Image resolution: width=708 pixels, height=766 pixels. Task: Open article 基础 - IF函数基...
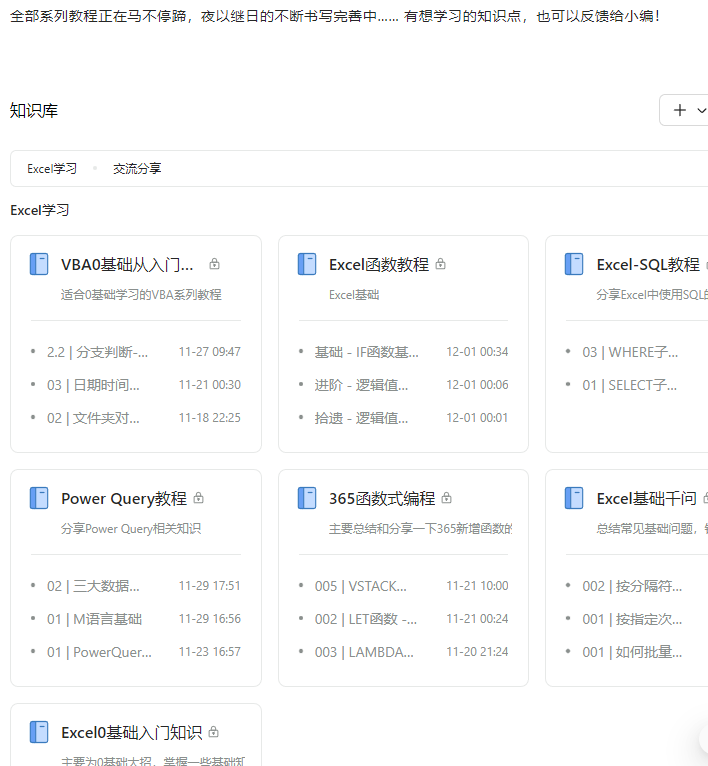pos(366,352)
